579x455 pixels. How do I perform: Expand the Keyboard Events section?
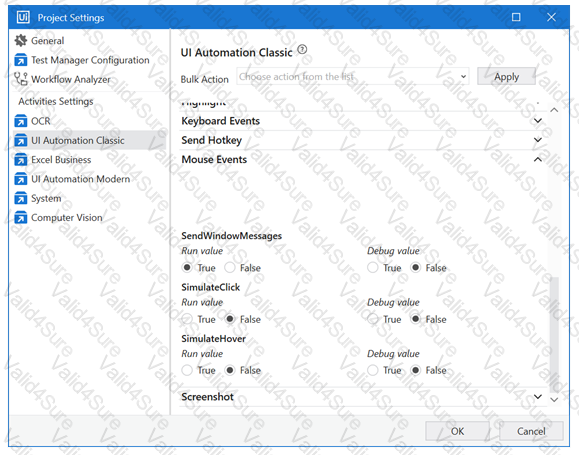538,121
